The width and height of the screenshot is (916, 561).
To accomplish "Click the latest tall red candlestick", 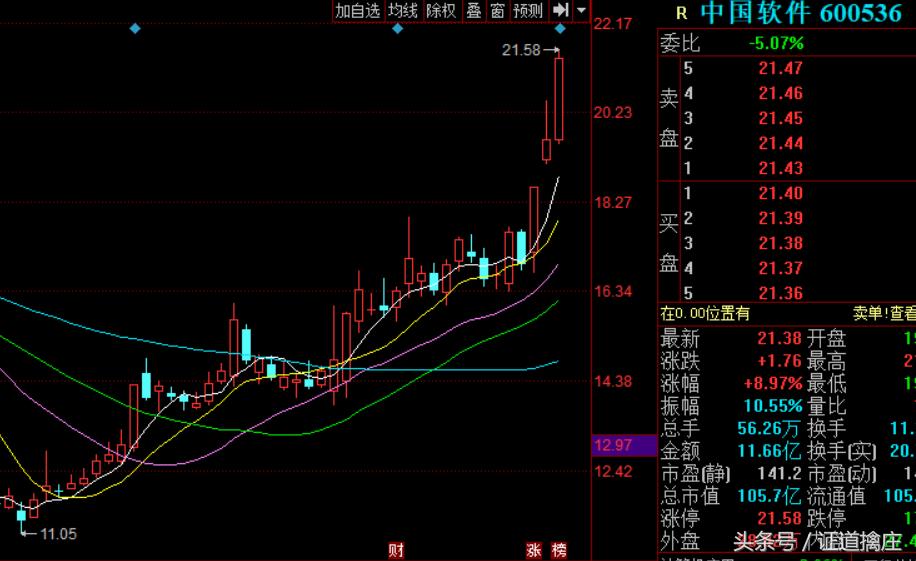I will (559, 99).
